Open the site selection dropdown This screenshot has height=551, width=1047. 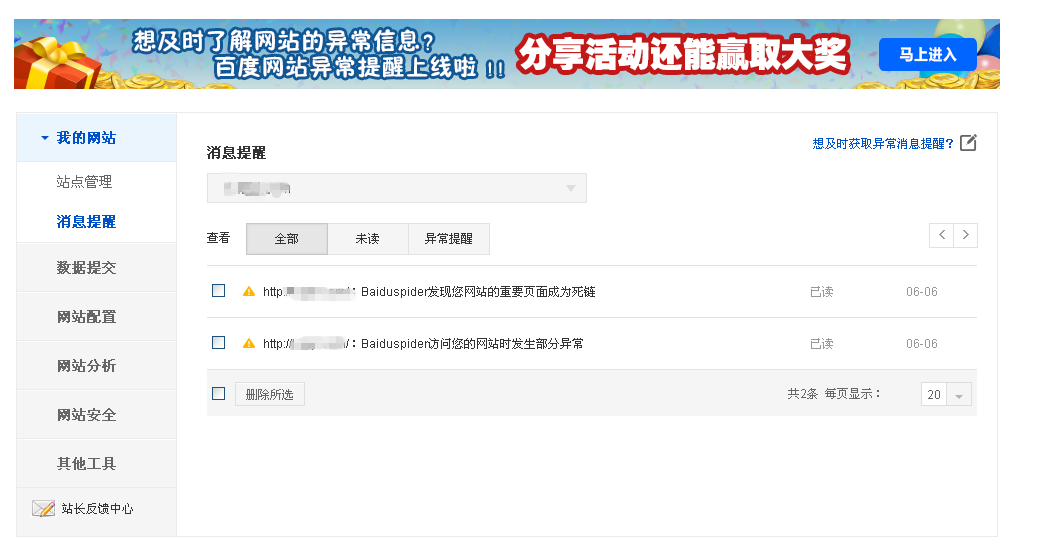(x=396, y=188)
